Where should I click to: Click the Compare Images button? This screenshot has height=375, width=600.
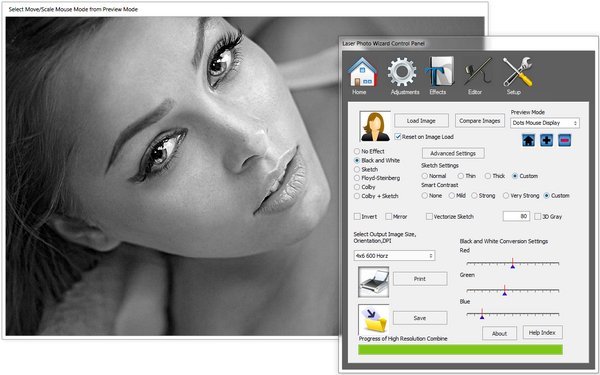tap(479, 121)
